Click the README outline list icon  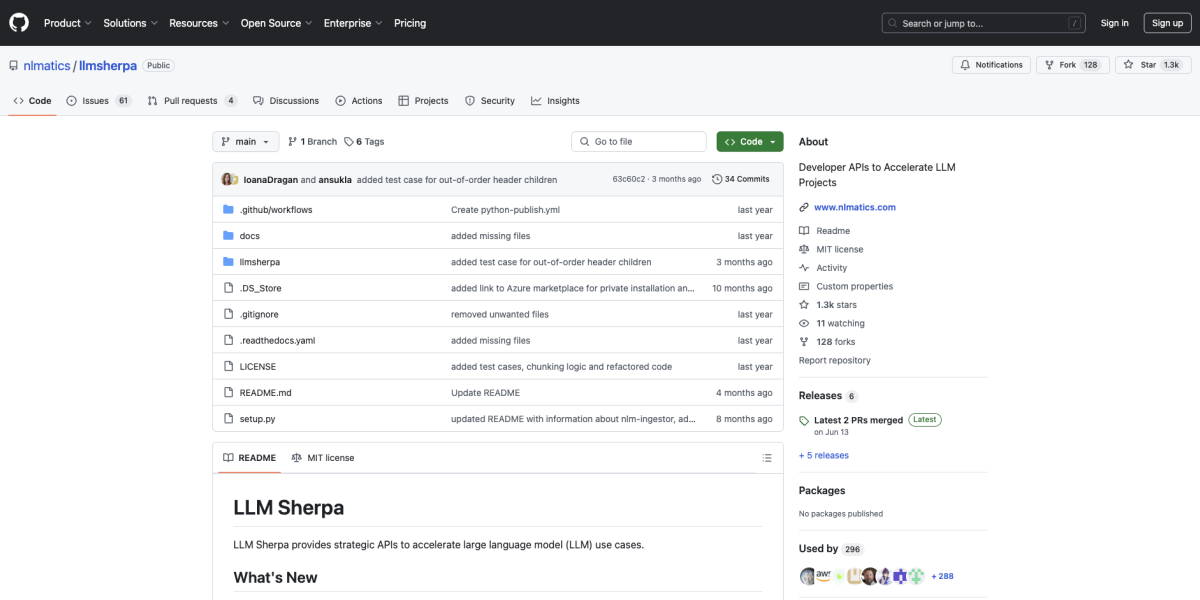(x=767, y=458)
